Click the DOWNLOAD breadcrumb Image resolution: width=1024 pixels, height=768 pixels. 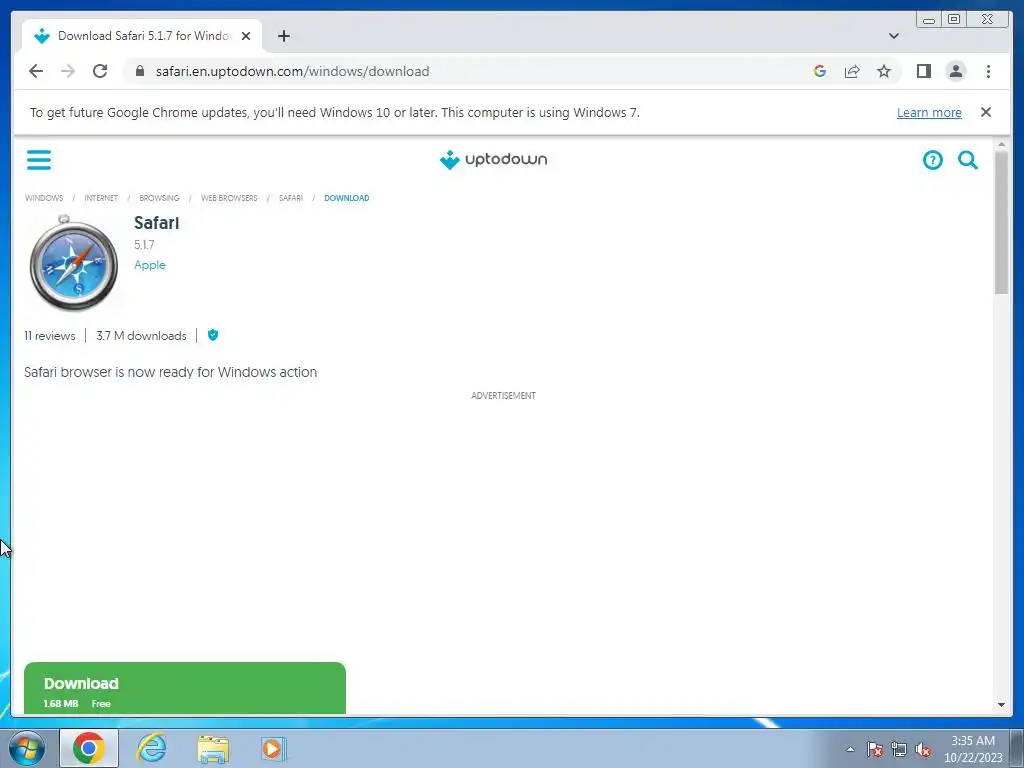[x=347, y=198]
